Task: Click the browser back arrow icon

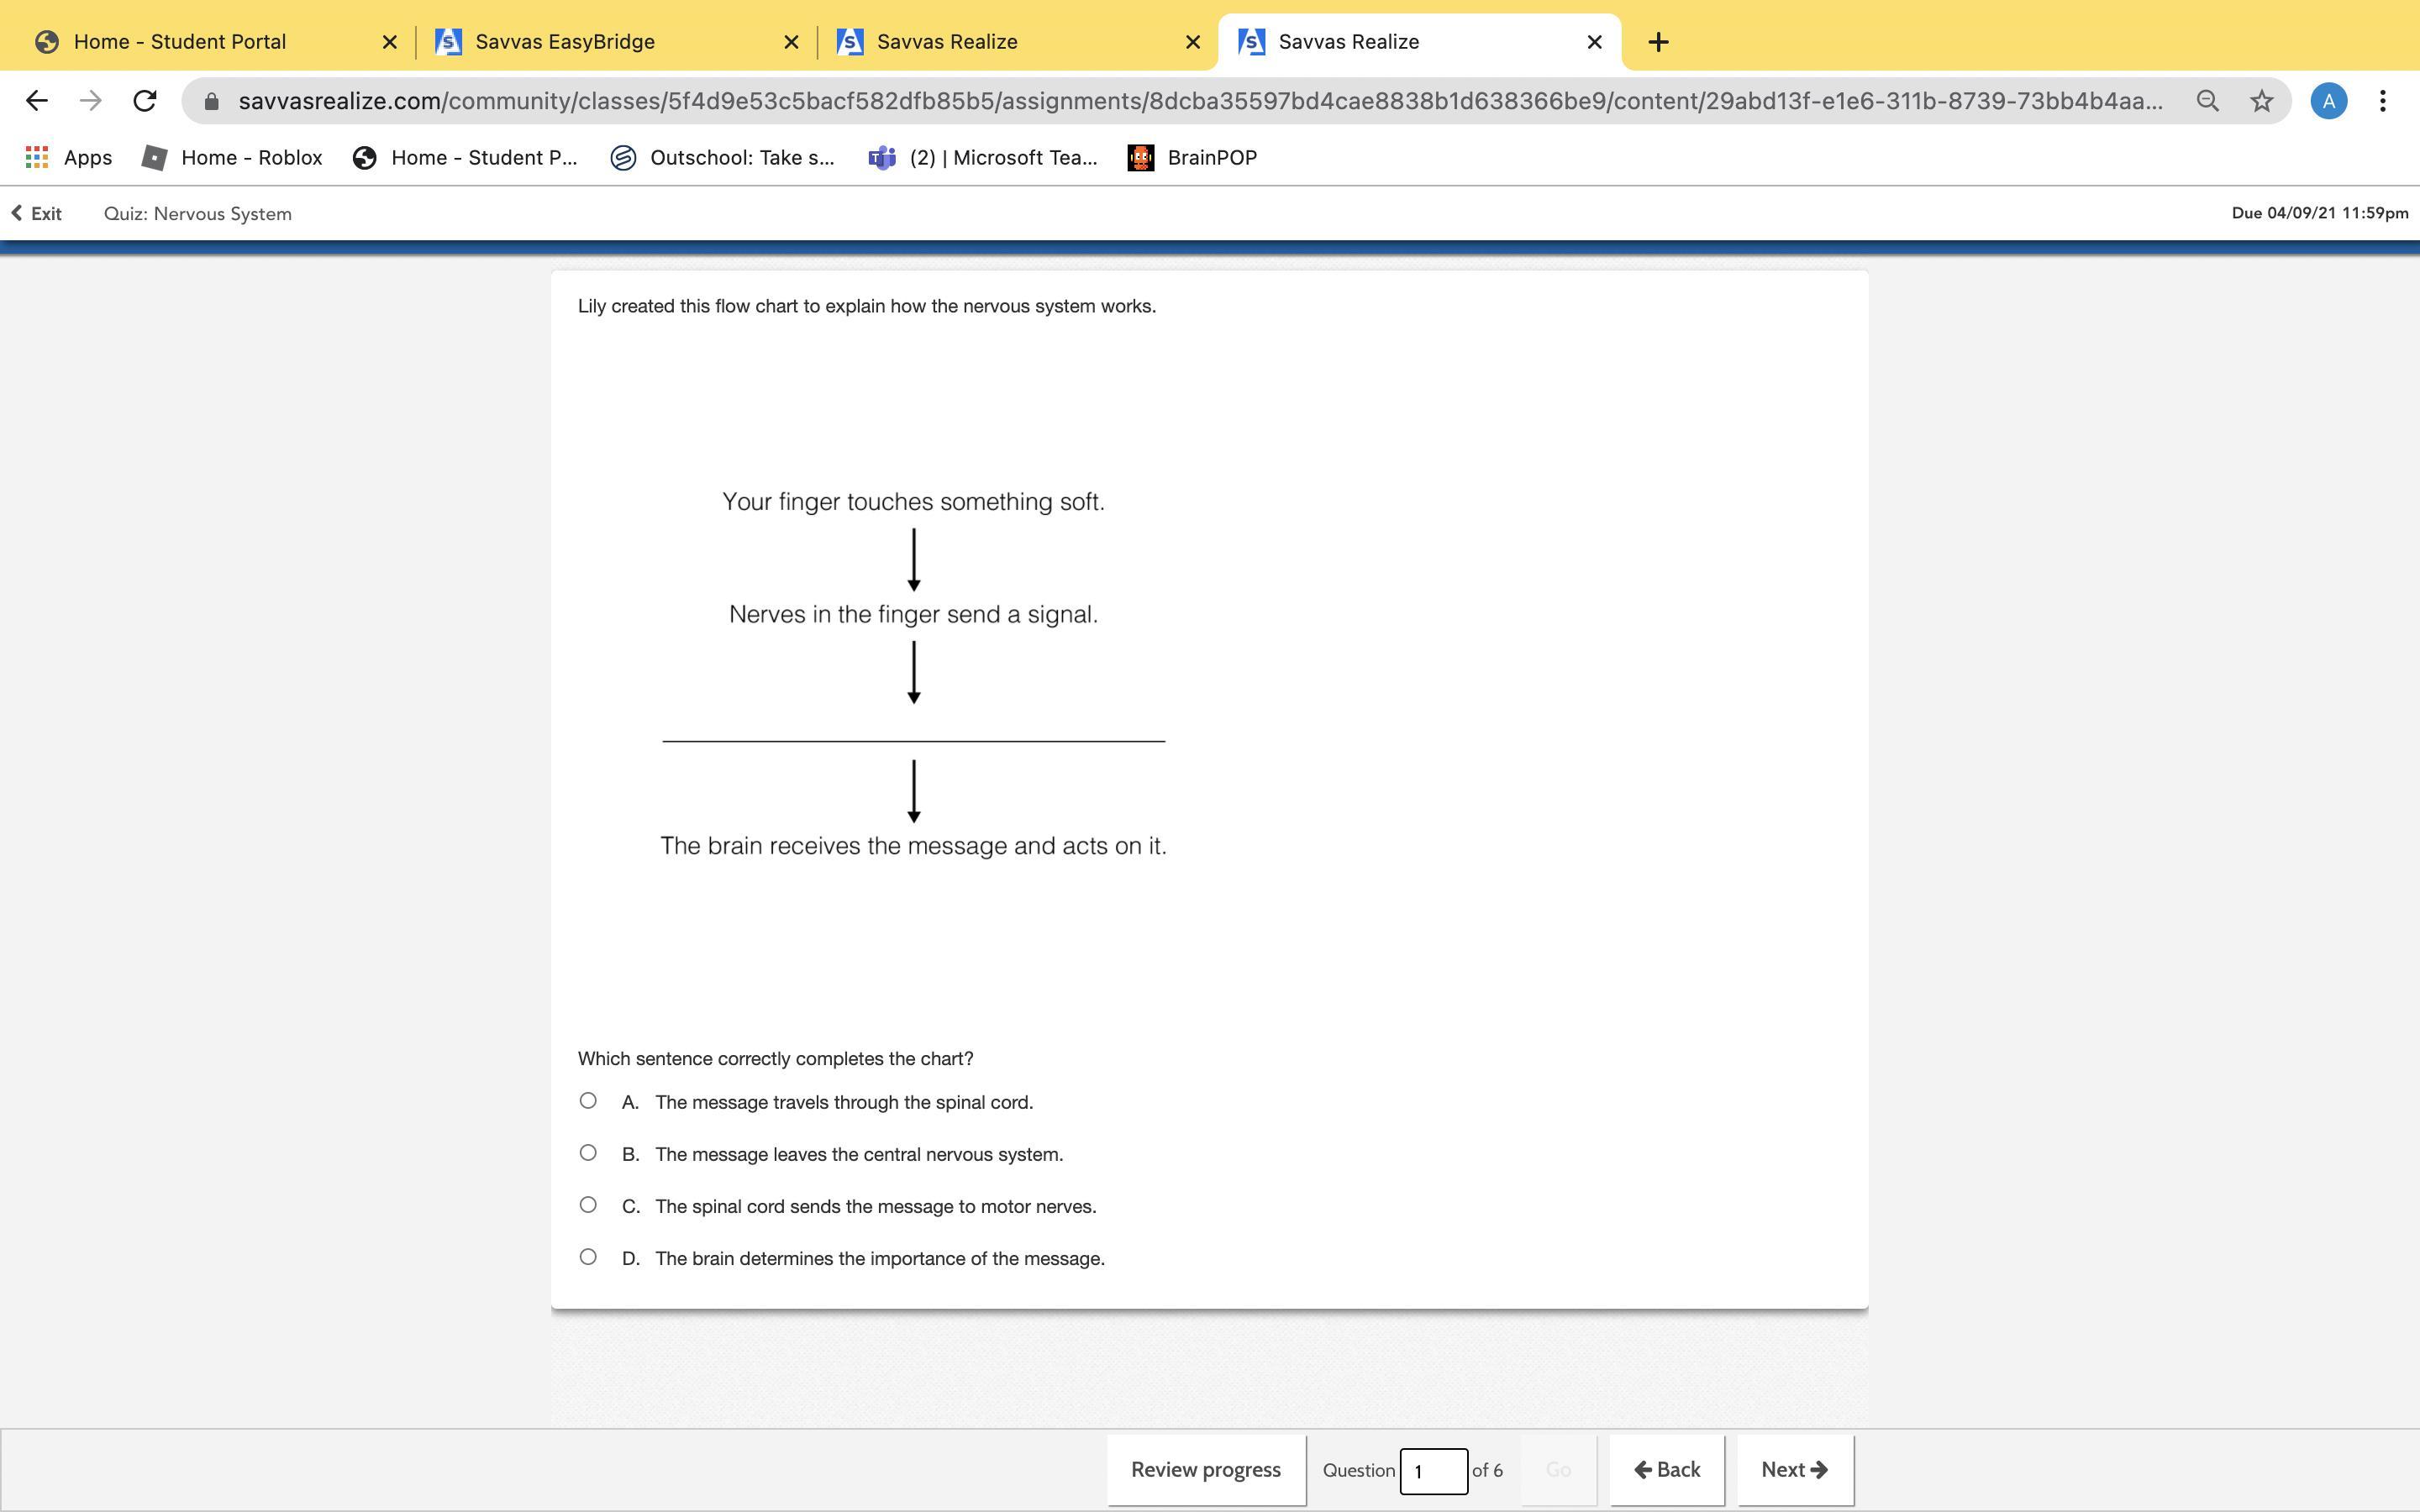Action: tap(37, 101)
